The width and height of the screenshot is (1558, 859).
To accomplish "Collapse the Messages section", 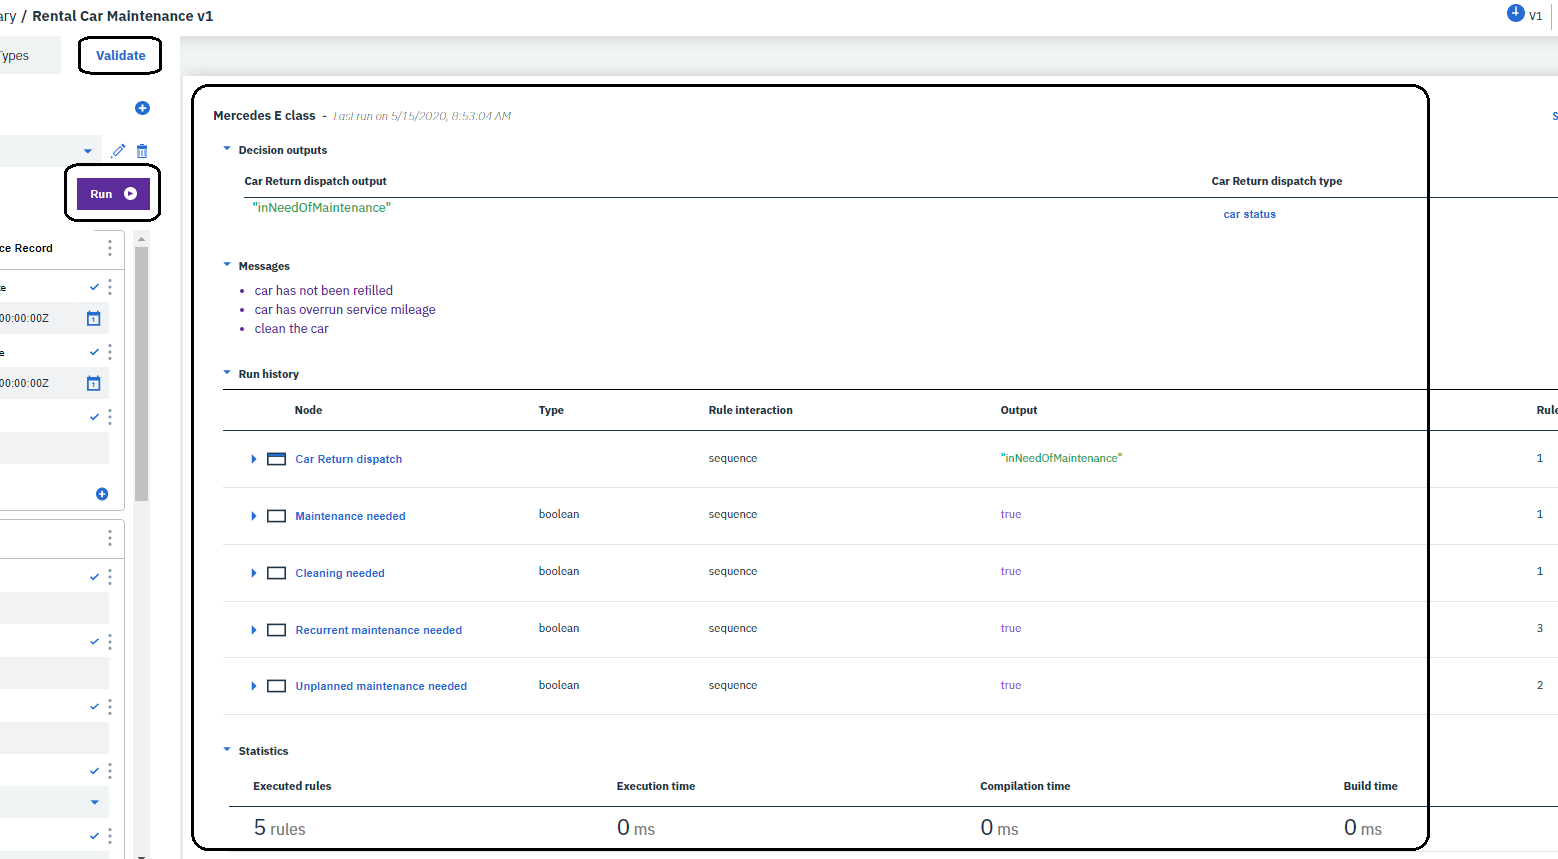I will click(x=227, y=265).
